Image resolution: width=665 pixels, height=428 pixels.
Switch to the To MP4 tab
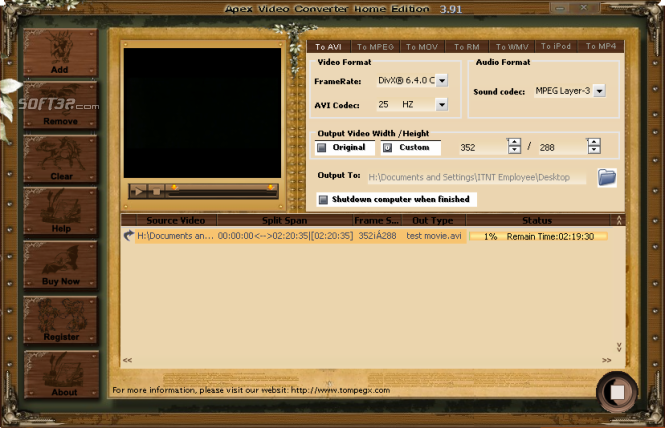(x=601, y=46)
